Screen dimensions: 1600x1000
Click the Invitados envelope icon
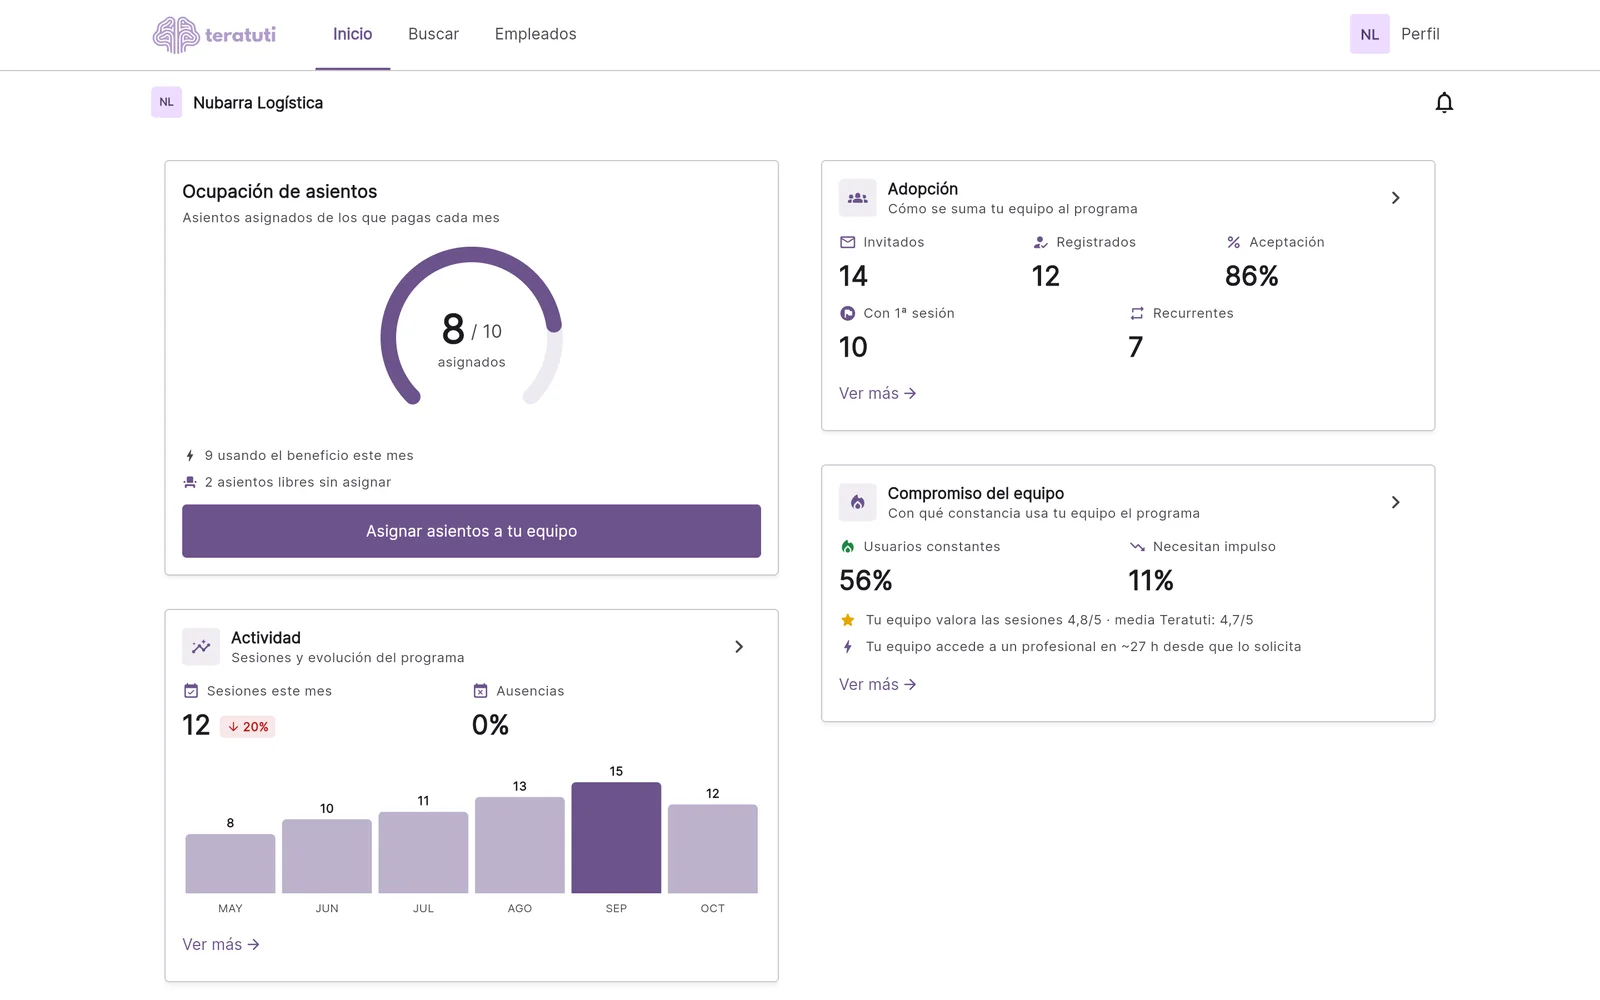coord(847,242)
